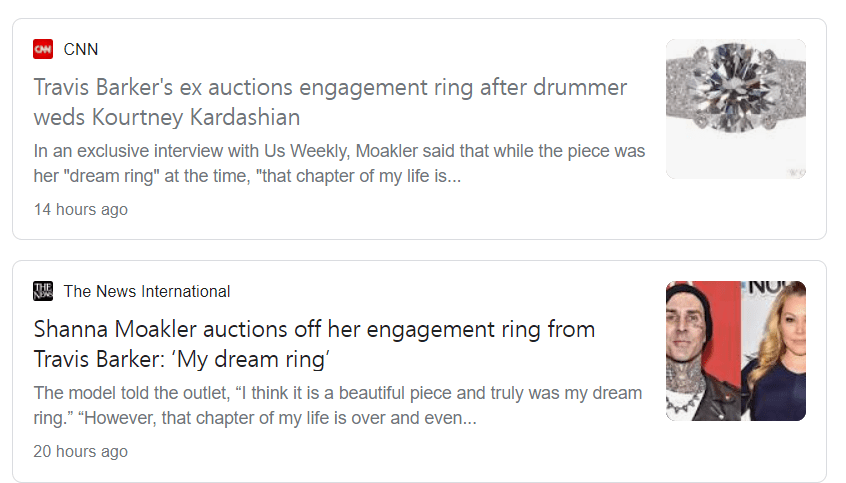Click the blonde woman in the thumbnail
The image size is (846, 483).
click(773, 351)
